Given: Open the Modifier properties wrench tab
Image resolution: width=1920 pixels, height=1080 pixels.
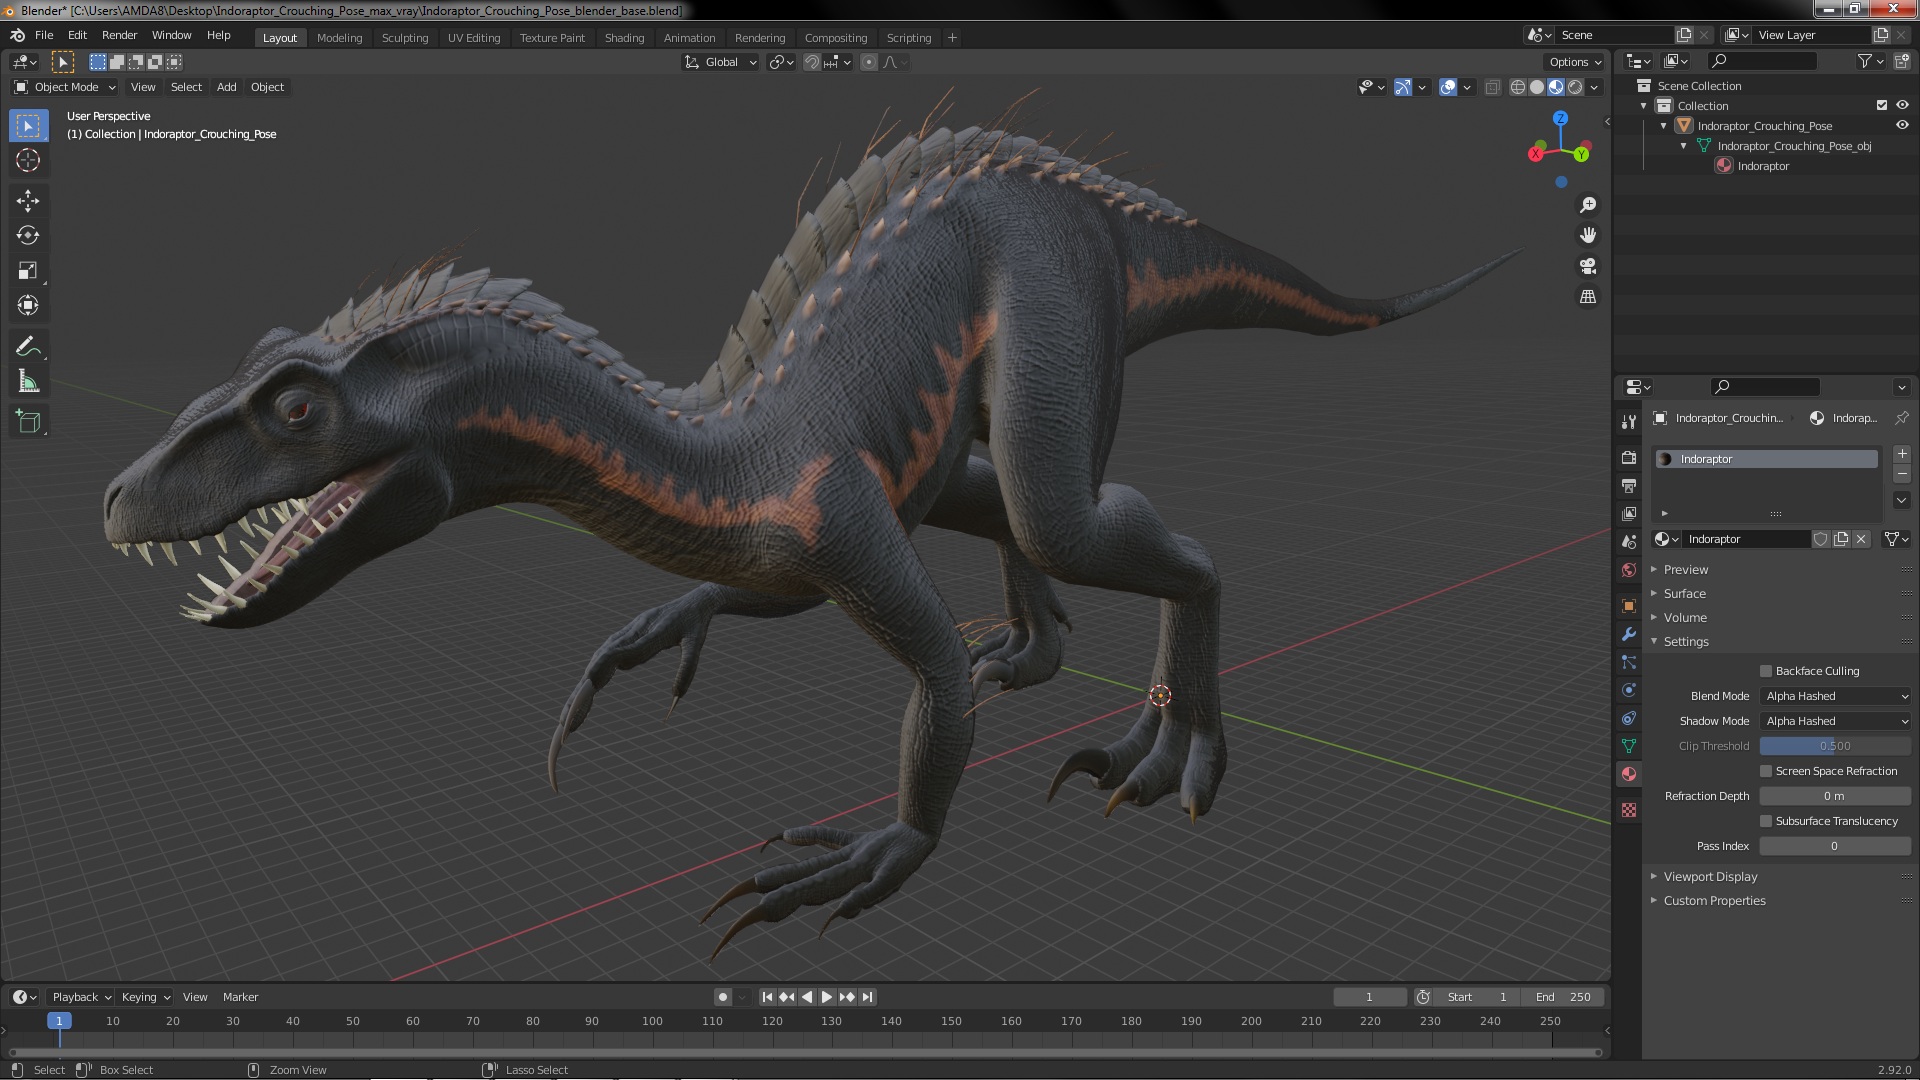Looking at the screenshot, I should pos(1629,634).
